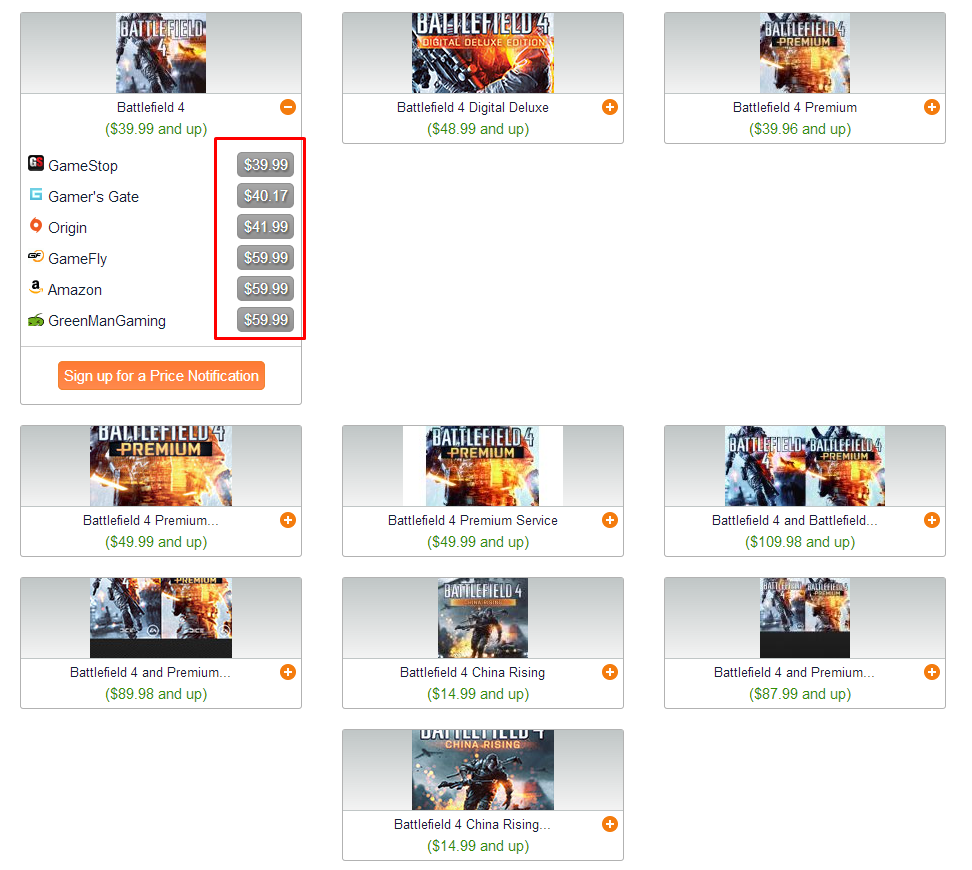Image resolution: width=972 pixels, height=870 pixels.
Task: Expand the truncated 'Battlefield 4 China Rising...' card
Action: click(610, 823)
